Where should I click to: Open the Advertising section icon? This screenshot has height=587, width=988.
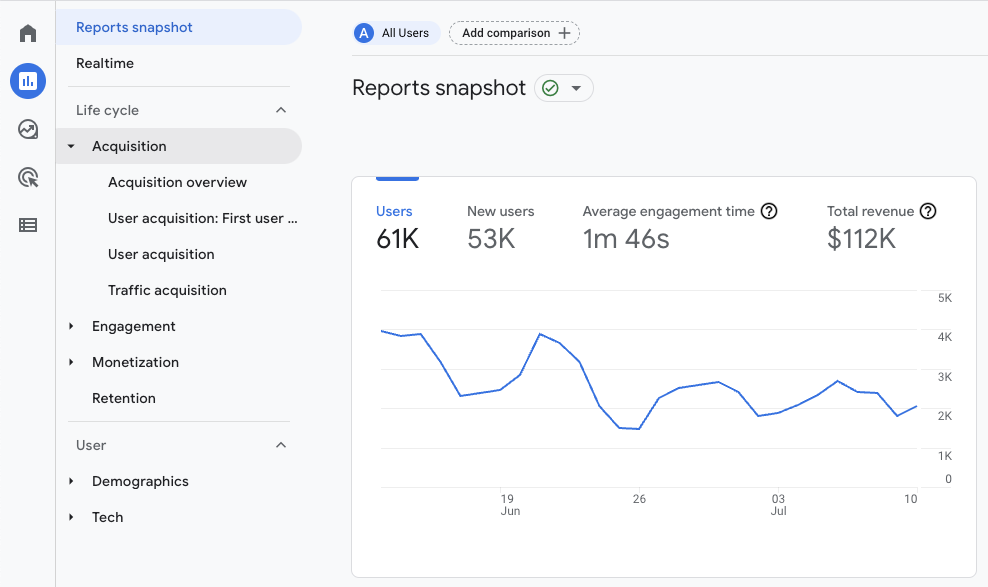click(x=27, y=177)
